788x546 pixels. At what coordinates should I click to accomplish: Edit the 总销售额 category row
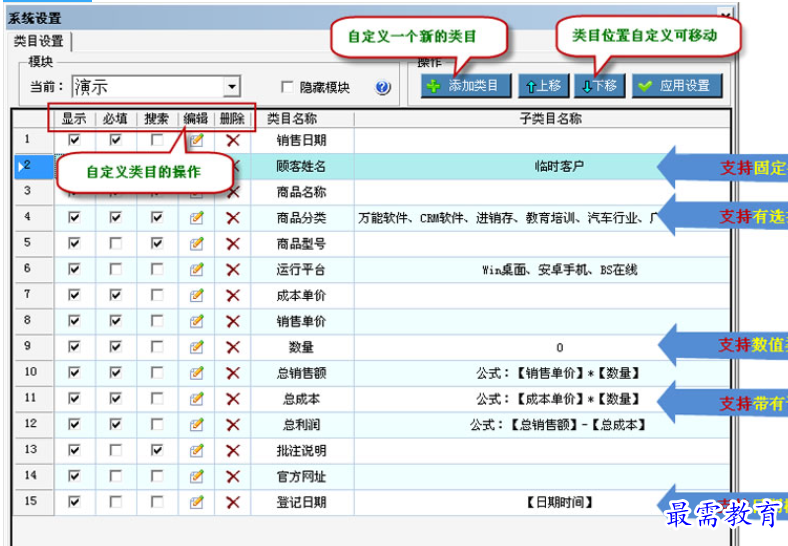pos(196,373)
